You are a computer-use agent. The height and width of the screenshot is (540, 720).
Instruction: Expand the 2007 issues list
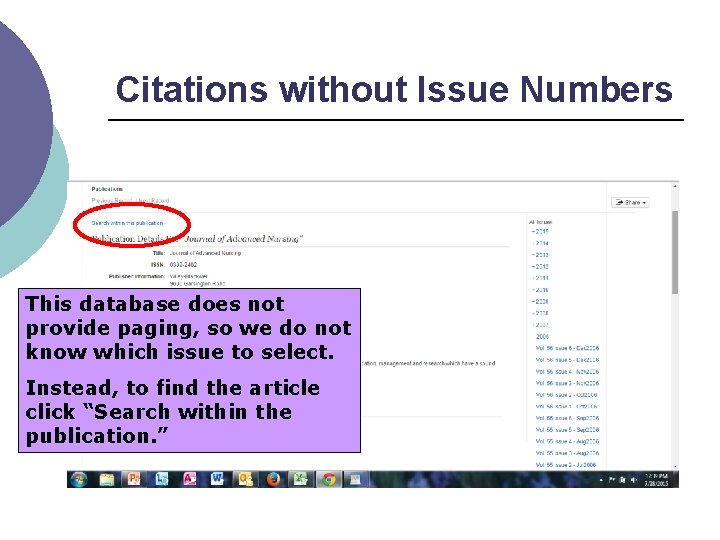540,325
